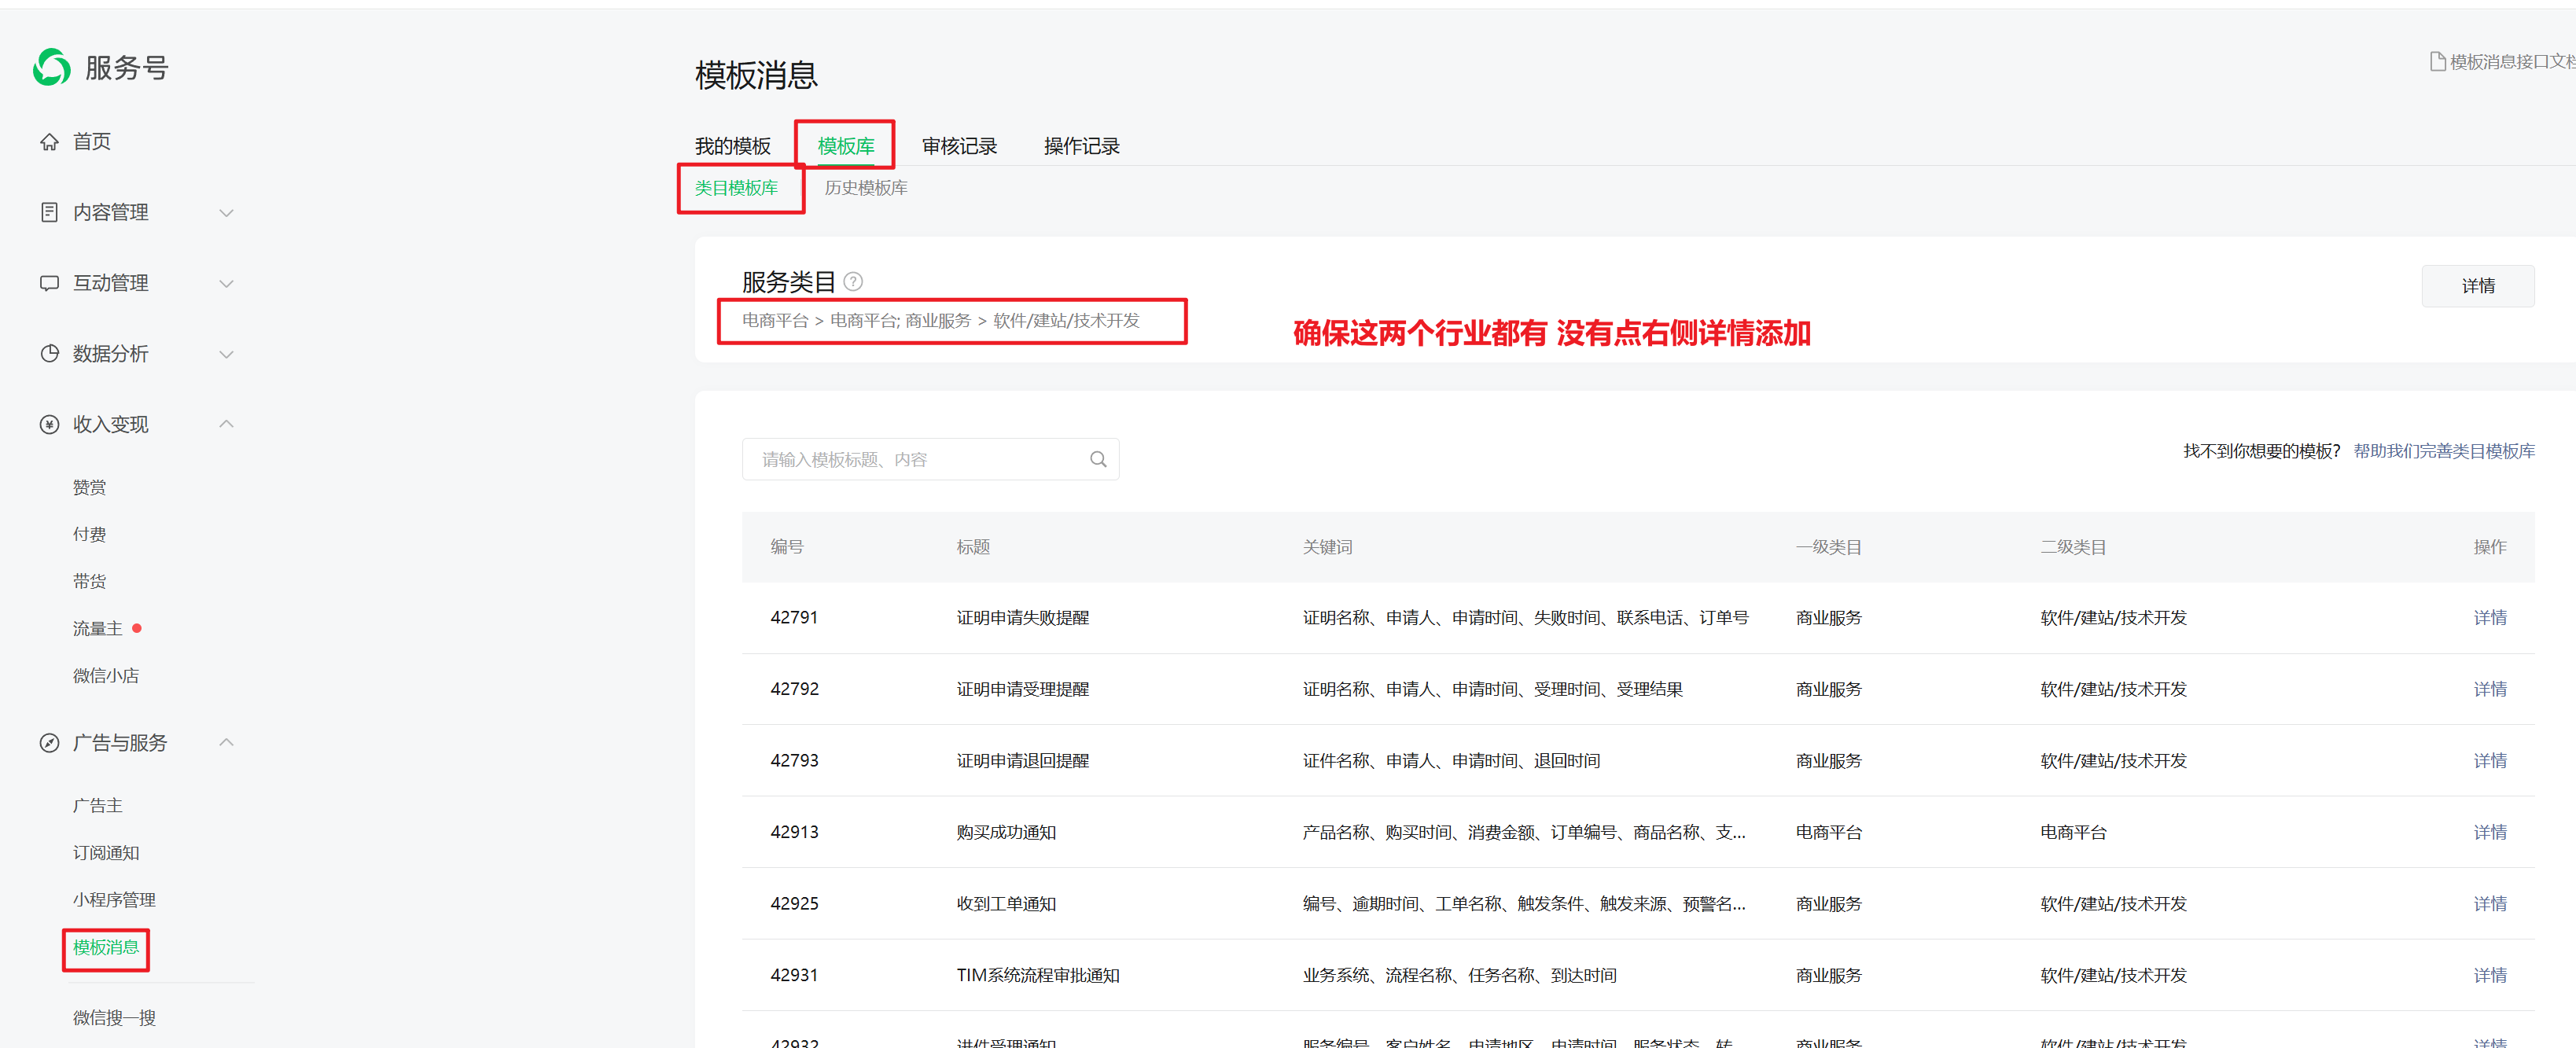Switch to the 我的模板 tab

(732, 146)
